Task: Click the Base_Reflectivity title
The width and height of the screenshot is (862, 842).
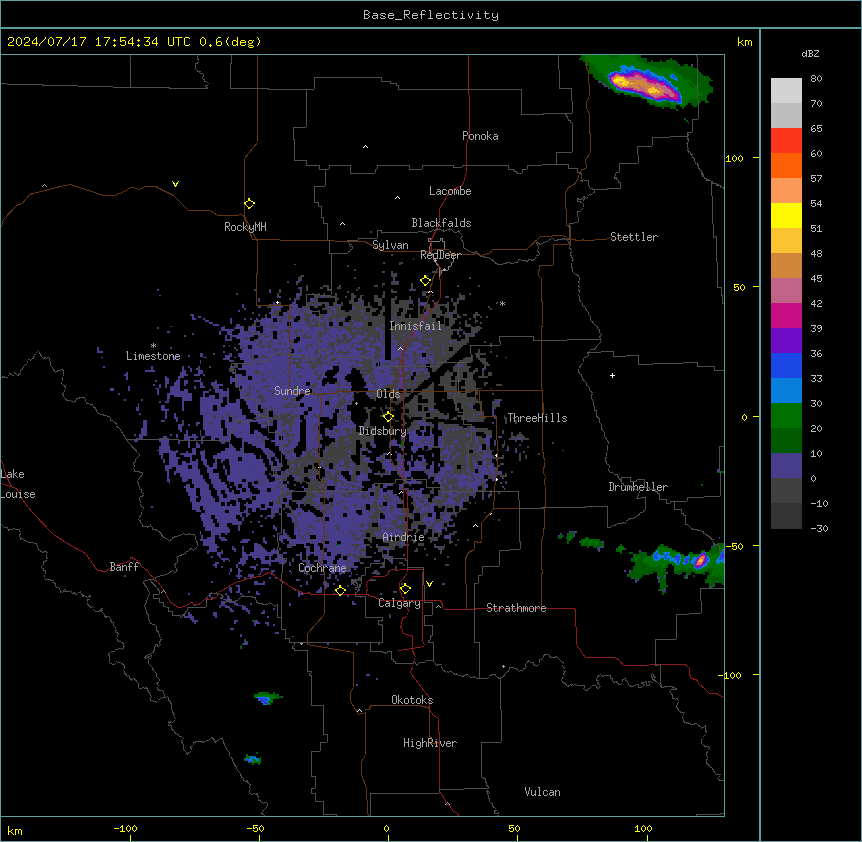Action: [x=431, y=15]
